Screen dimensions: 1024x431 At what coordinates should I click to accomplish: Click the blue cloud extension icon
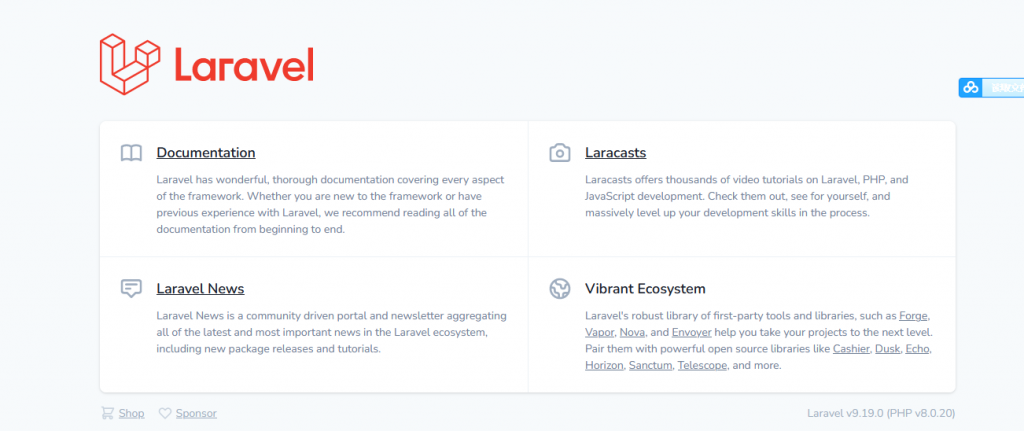970,88
